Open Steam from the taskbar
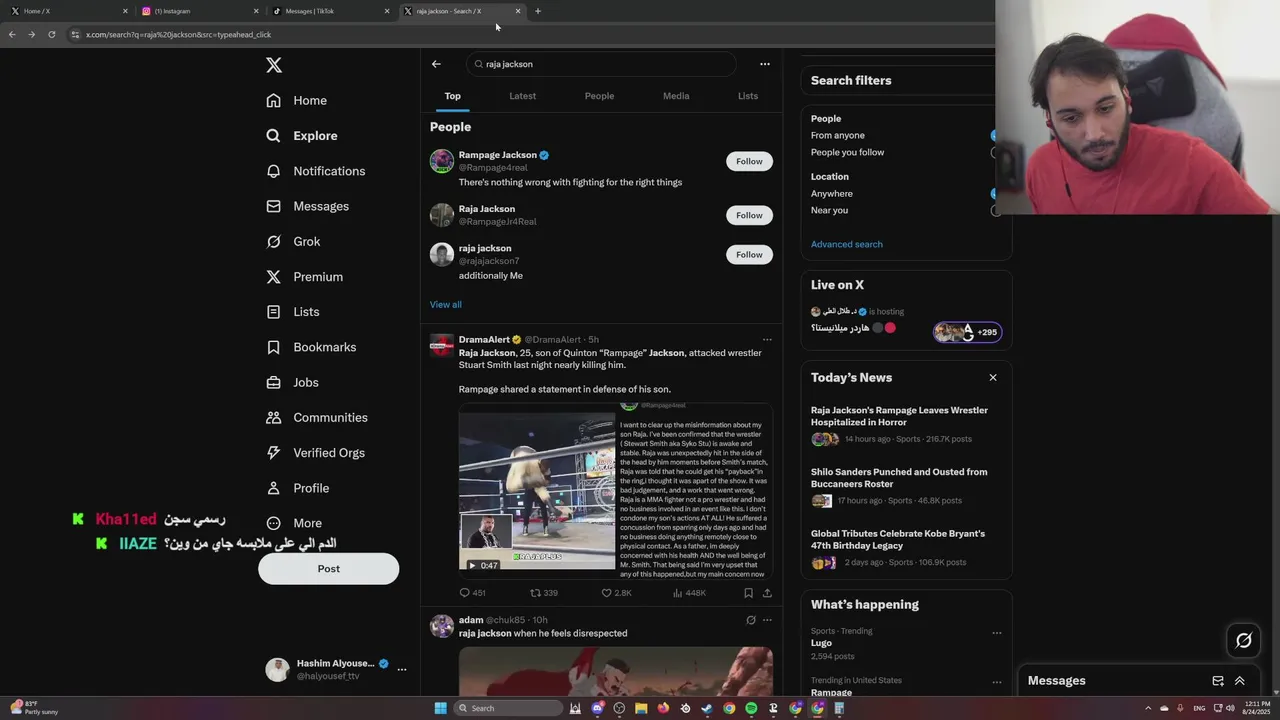This screenshot has height=720, width=1280. pos(707,708)
